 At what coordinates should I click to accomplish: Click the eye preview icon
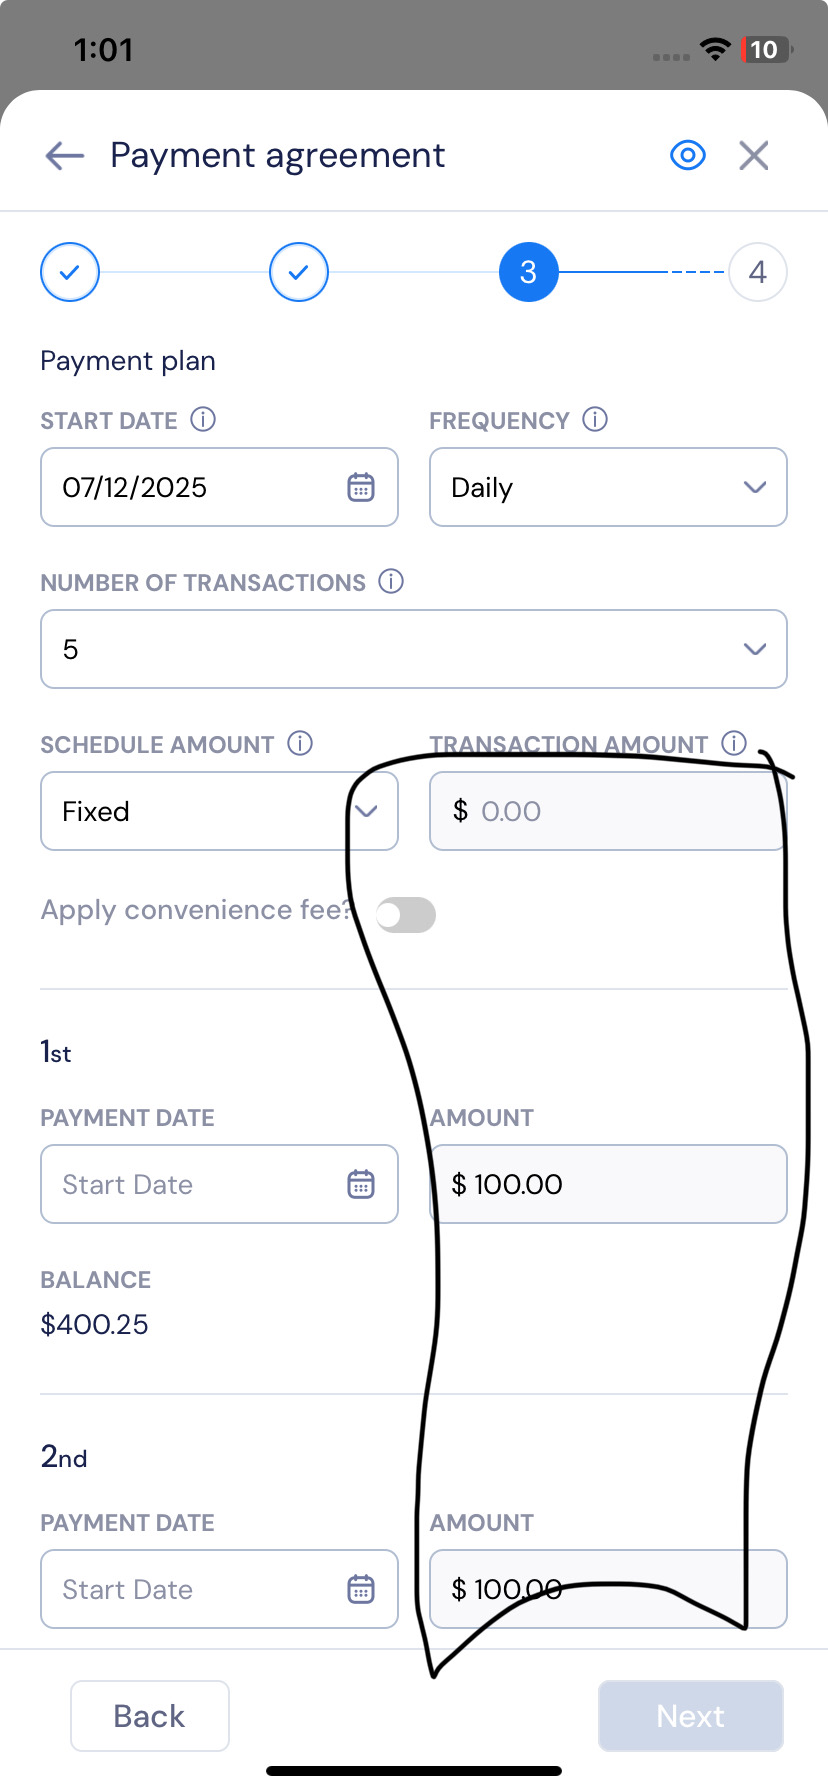click(688, 156)
